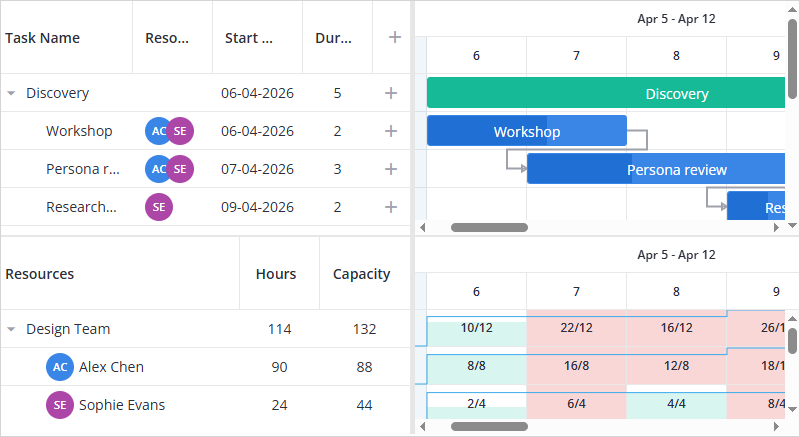Click the Gantt vertical scrollbar down arrow
This screenshot has width=800, height=437.
(x=792, y=225)
